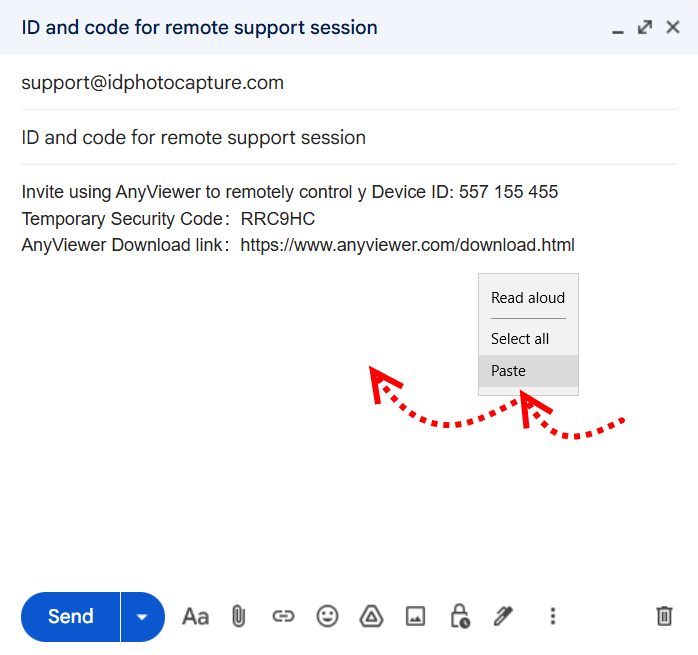Insert a photo using the image icon
This screenshot has width=698, height=655.
[415, 616]
